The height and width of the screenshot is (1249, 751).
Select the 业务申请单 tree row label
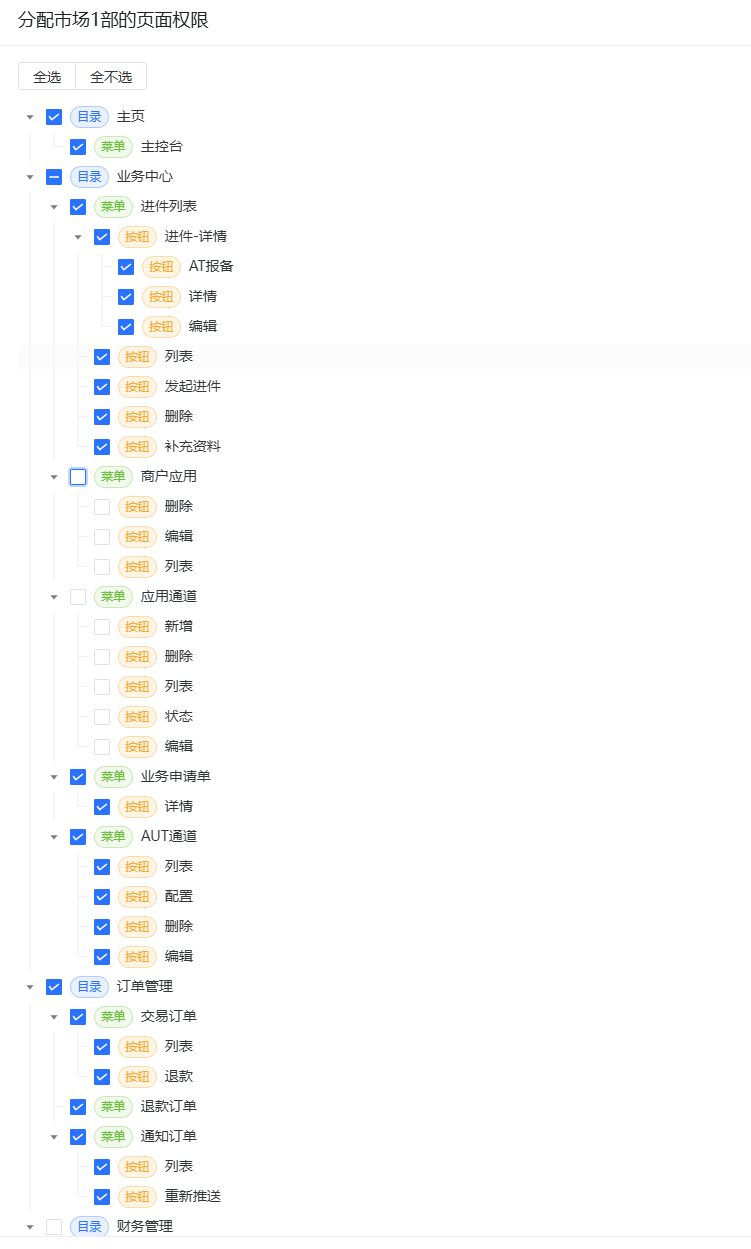pos(176,777)
